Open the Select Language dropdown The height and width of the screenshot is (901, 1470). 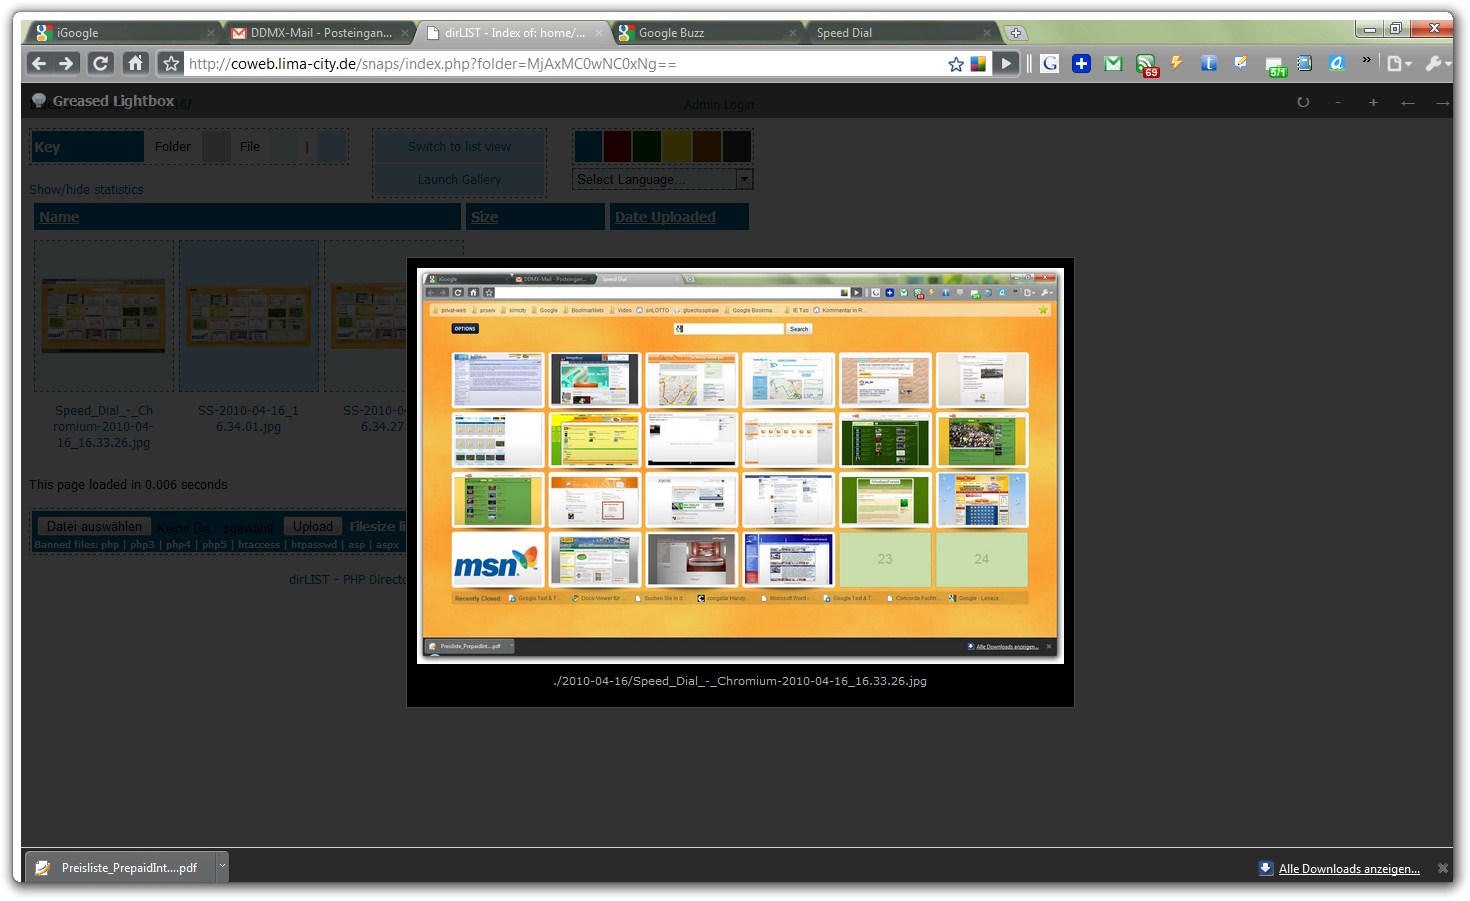click(662, 179)
